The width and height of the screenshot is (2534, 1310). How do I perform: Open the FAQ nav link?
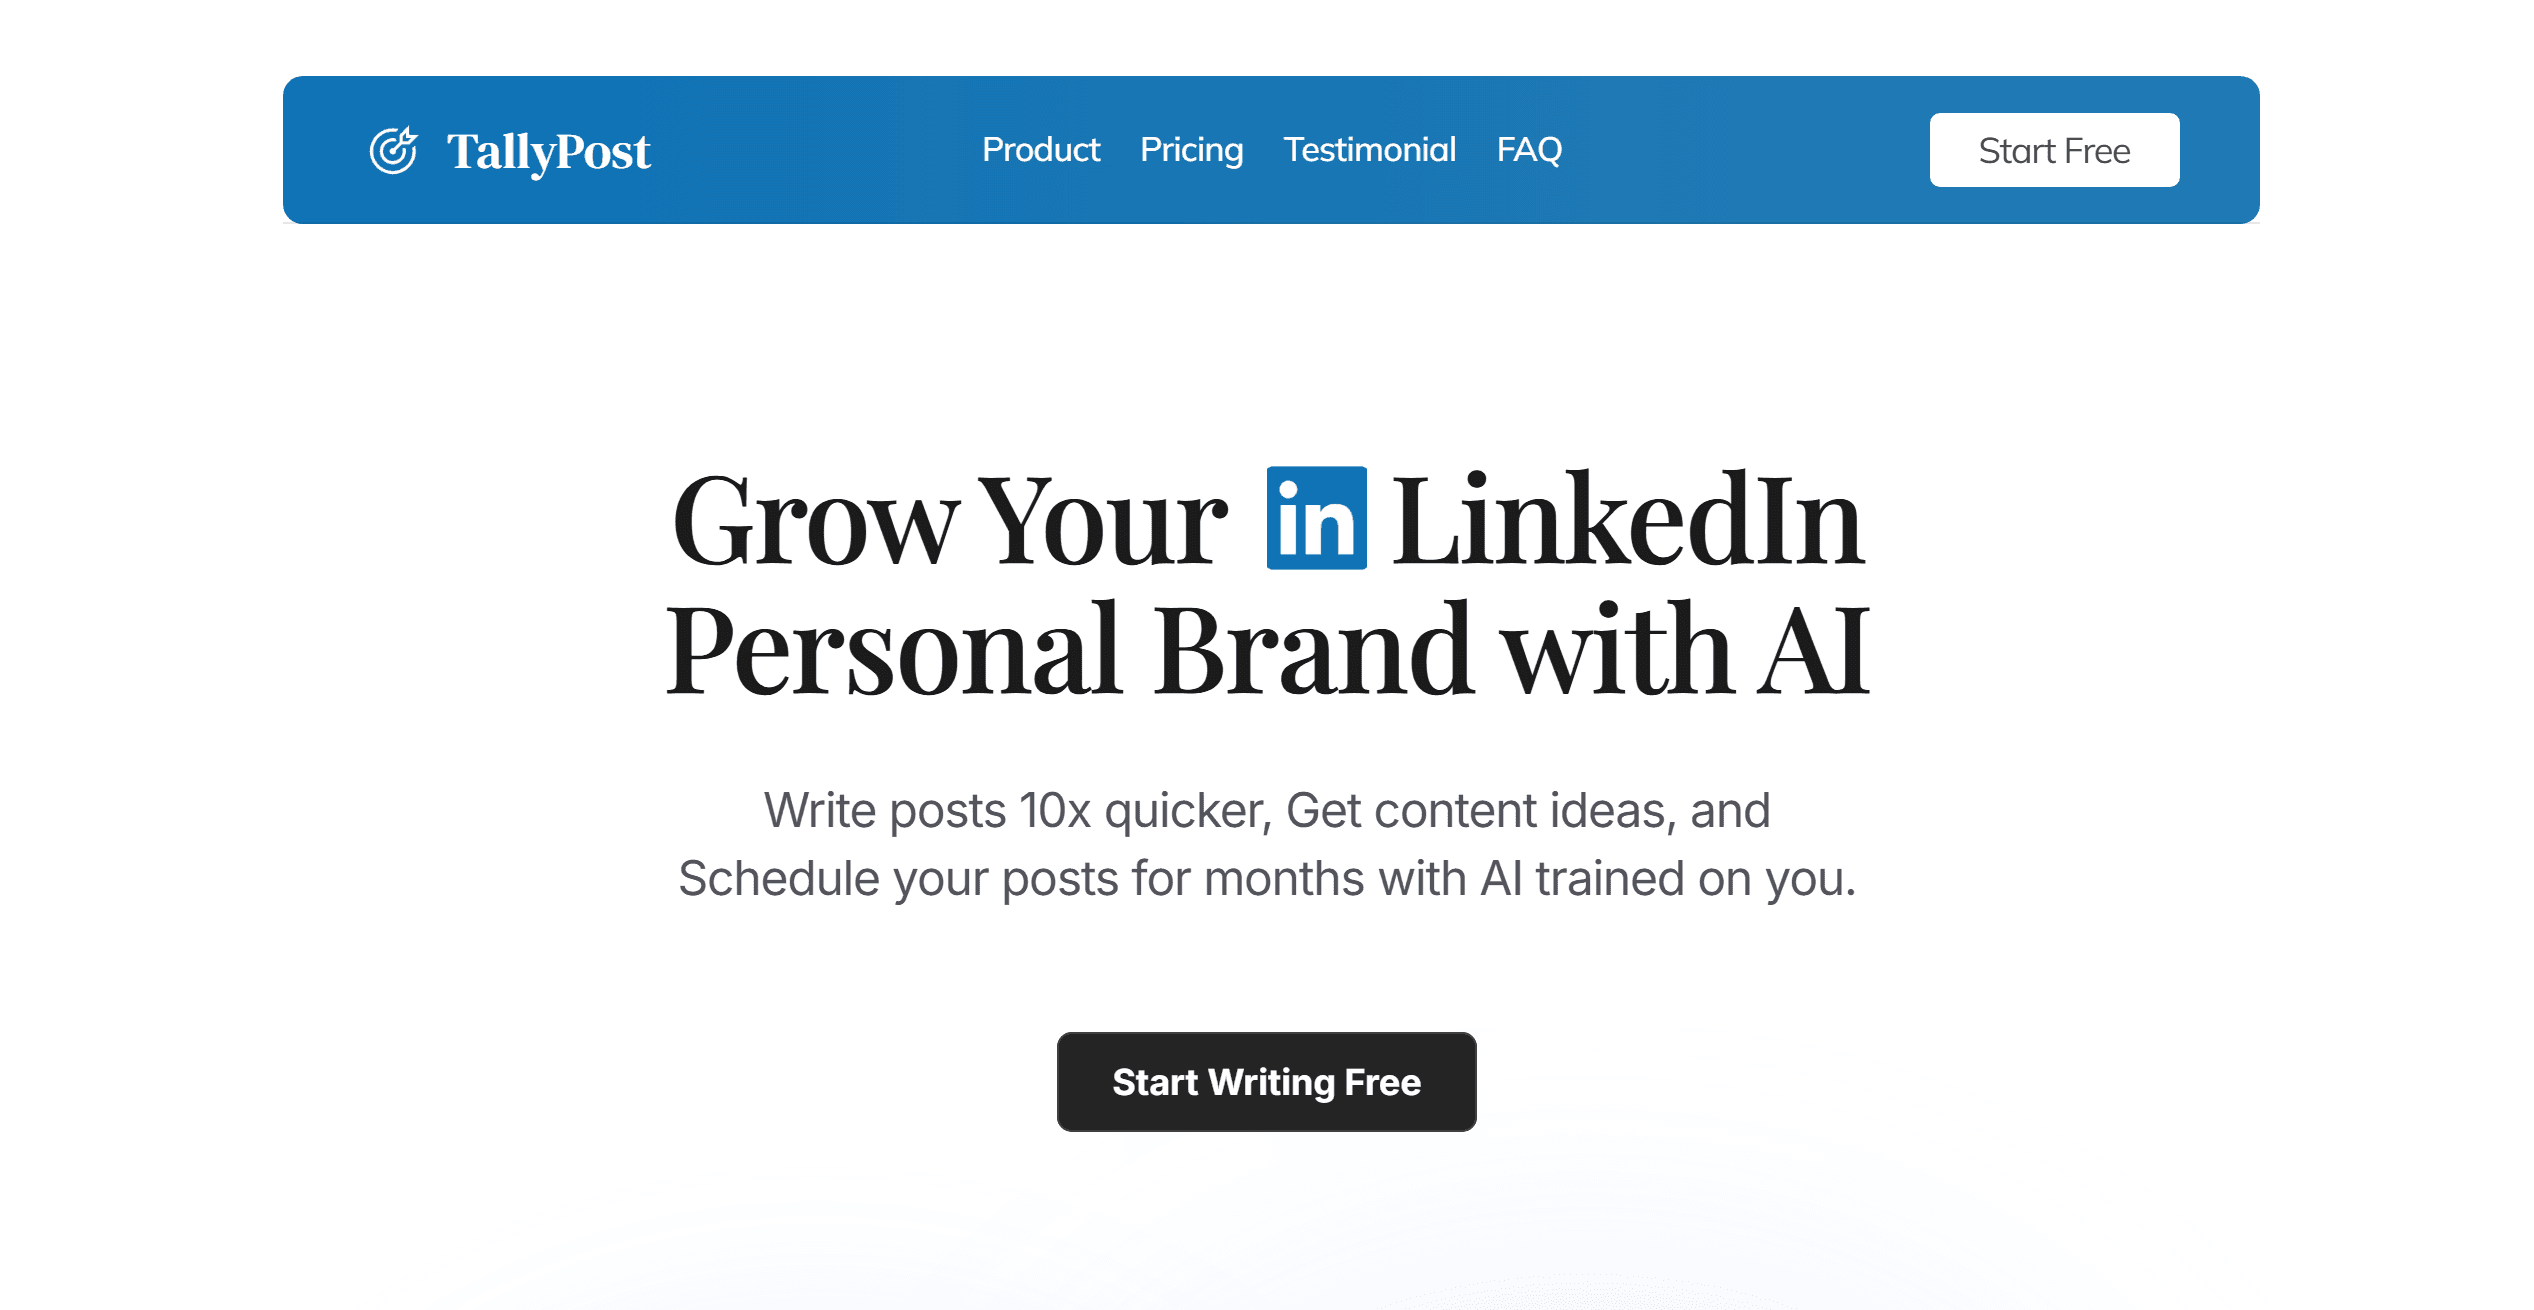1529,150
